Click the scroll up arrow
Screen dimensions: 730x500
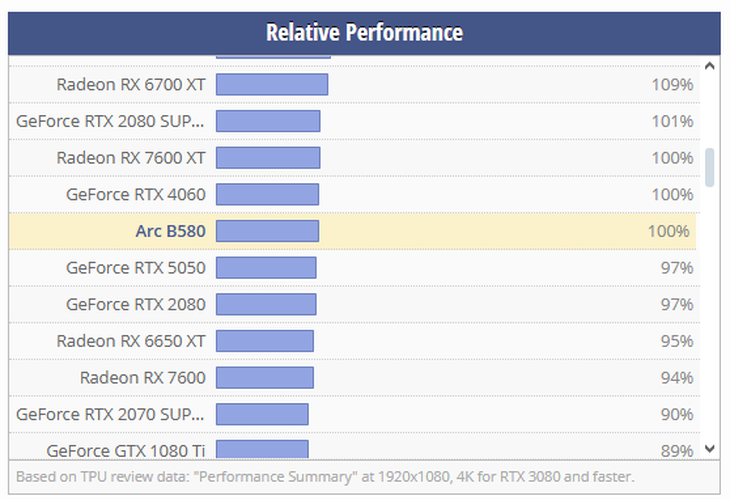[710, 66]
